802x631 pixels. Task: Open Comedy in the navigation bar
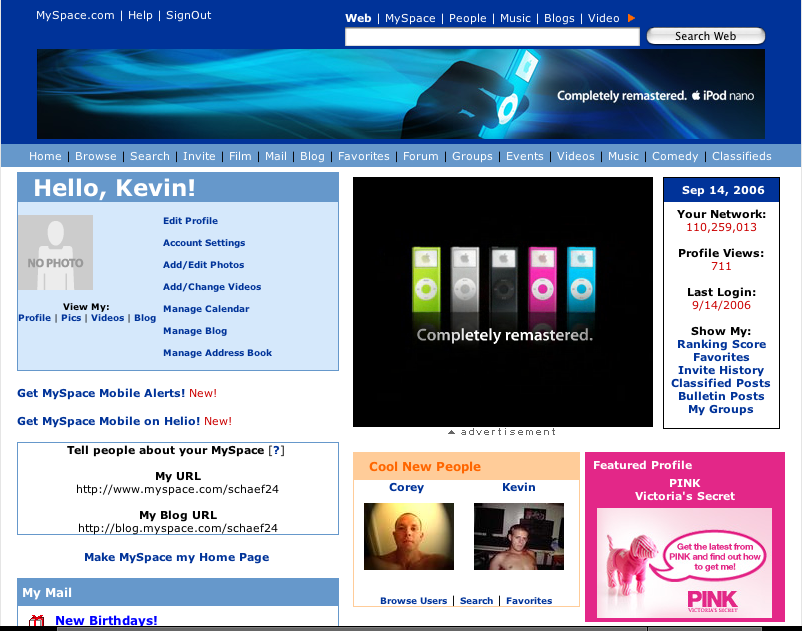675,156
